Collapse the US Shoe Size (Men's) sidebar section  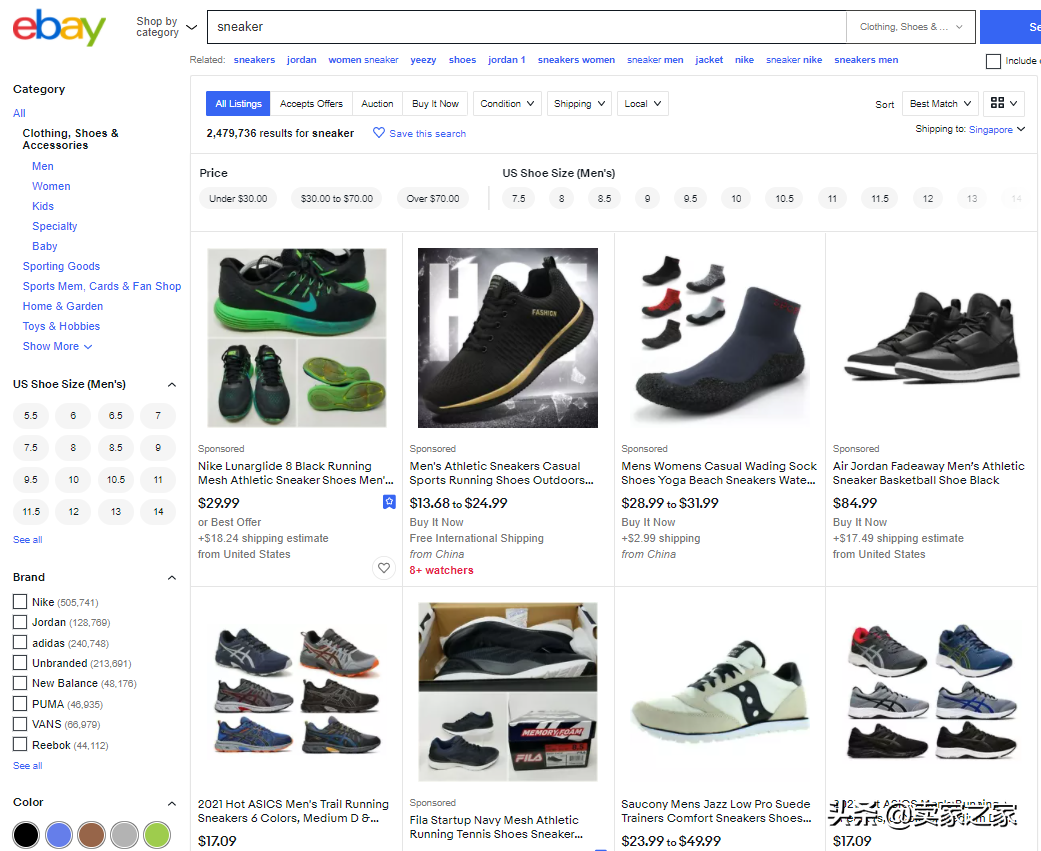click(172, 384)
